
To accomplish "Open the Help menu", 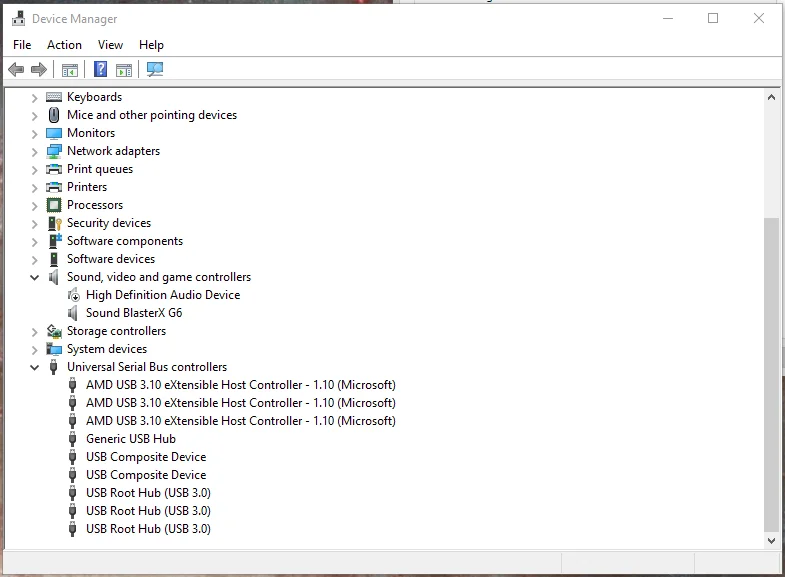I will [151, 45].
